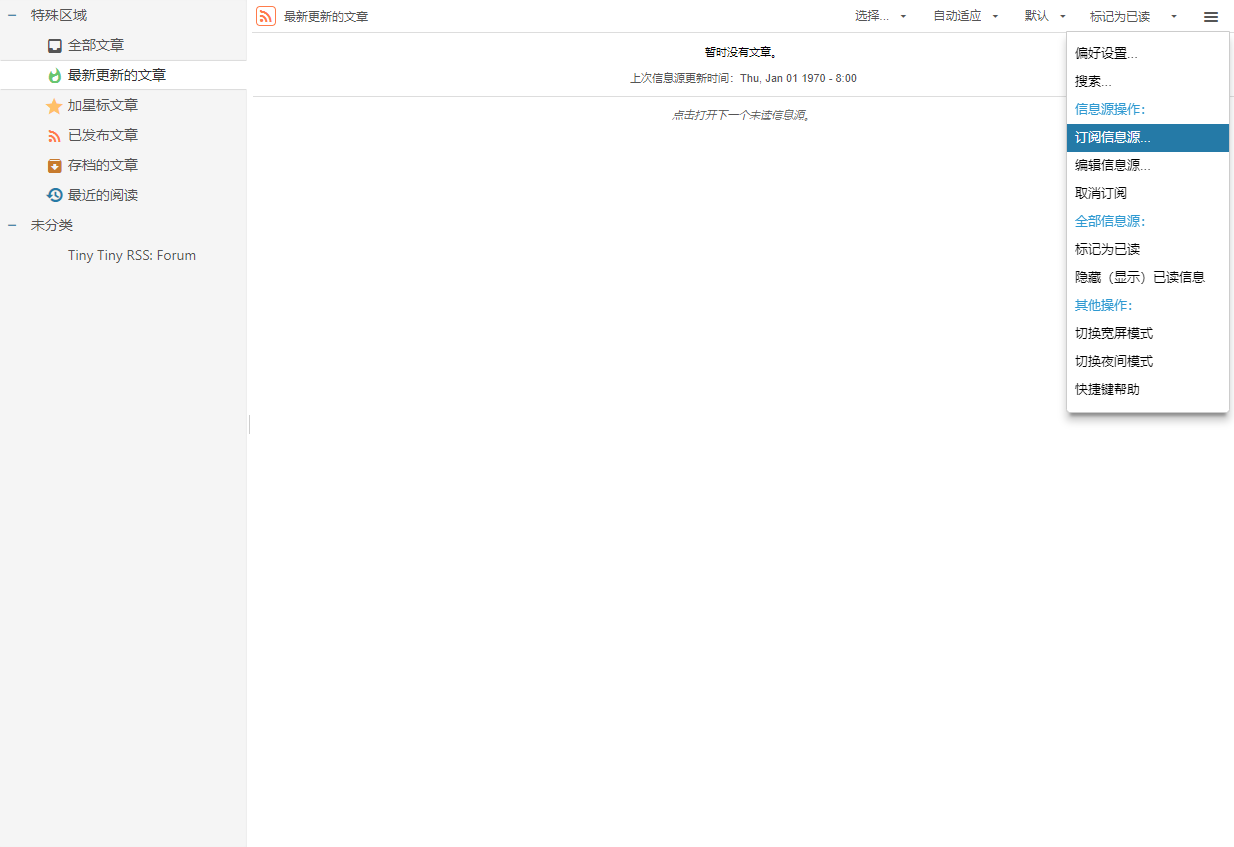Choose 取消订阅 from the menu
This screenshot has width=1234, height=847.
coord(1148,193)
